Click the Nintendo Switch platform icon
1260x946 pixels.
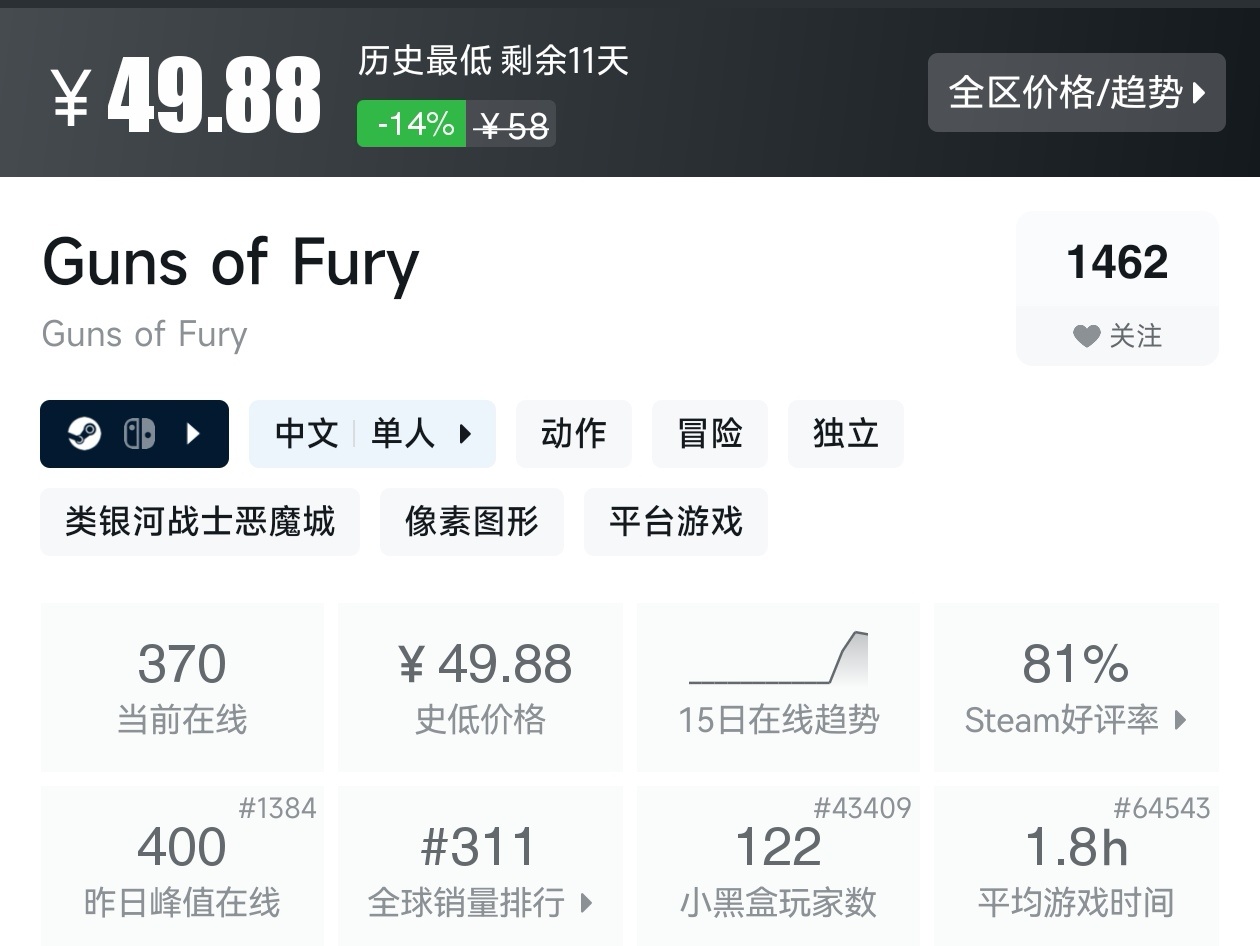pyautogui.click(x=139, y=434)
